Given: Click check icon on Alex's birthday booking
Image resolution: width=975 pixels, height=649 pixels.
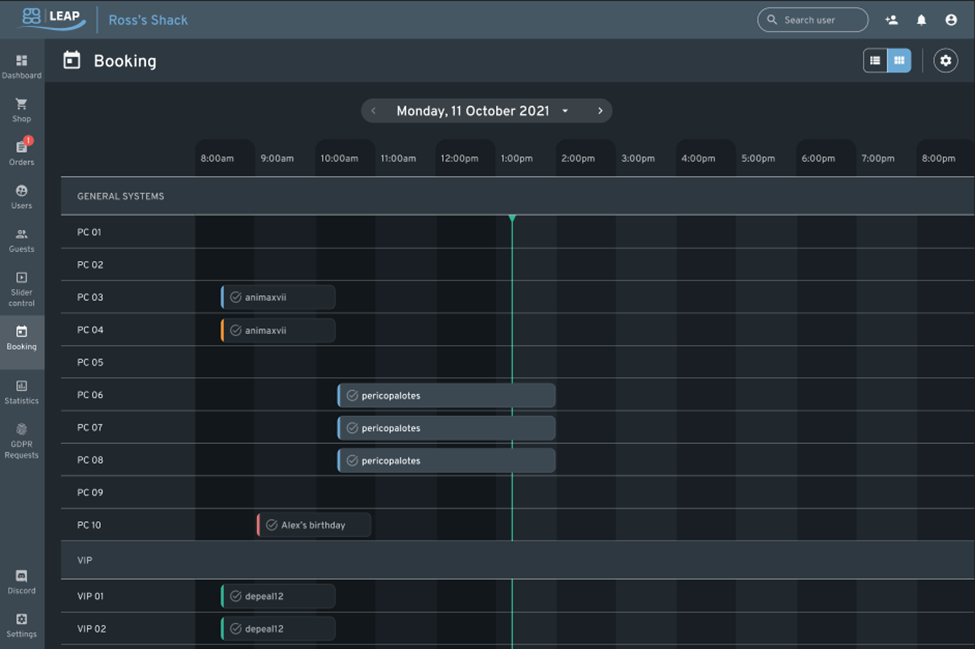Looking at the screenshot, I should coord(271,525).
